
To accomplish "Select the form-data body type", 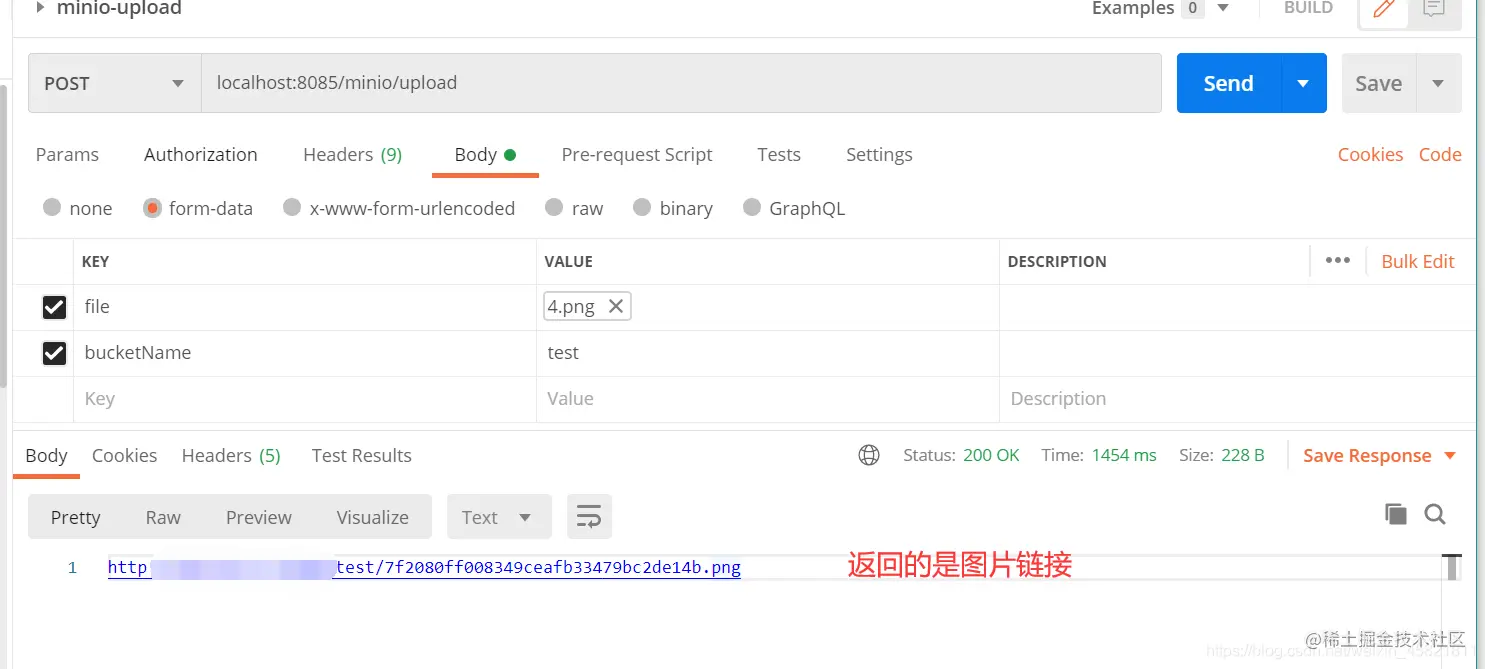I will 152,208.
